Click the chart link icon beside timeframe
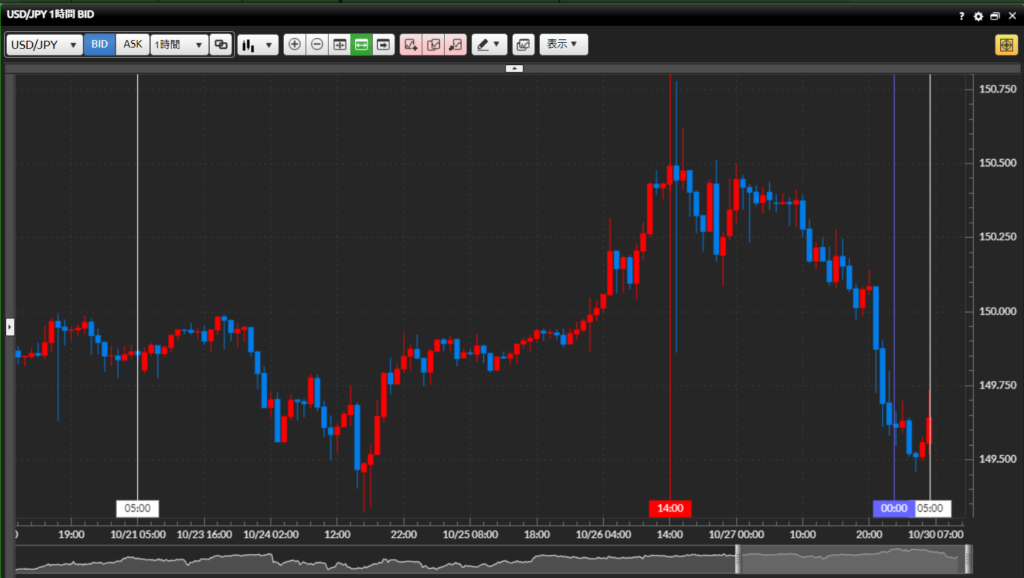 [x=221, y=45]
